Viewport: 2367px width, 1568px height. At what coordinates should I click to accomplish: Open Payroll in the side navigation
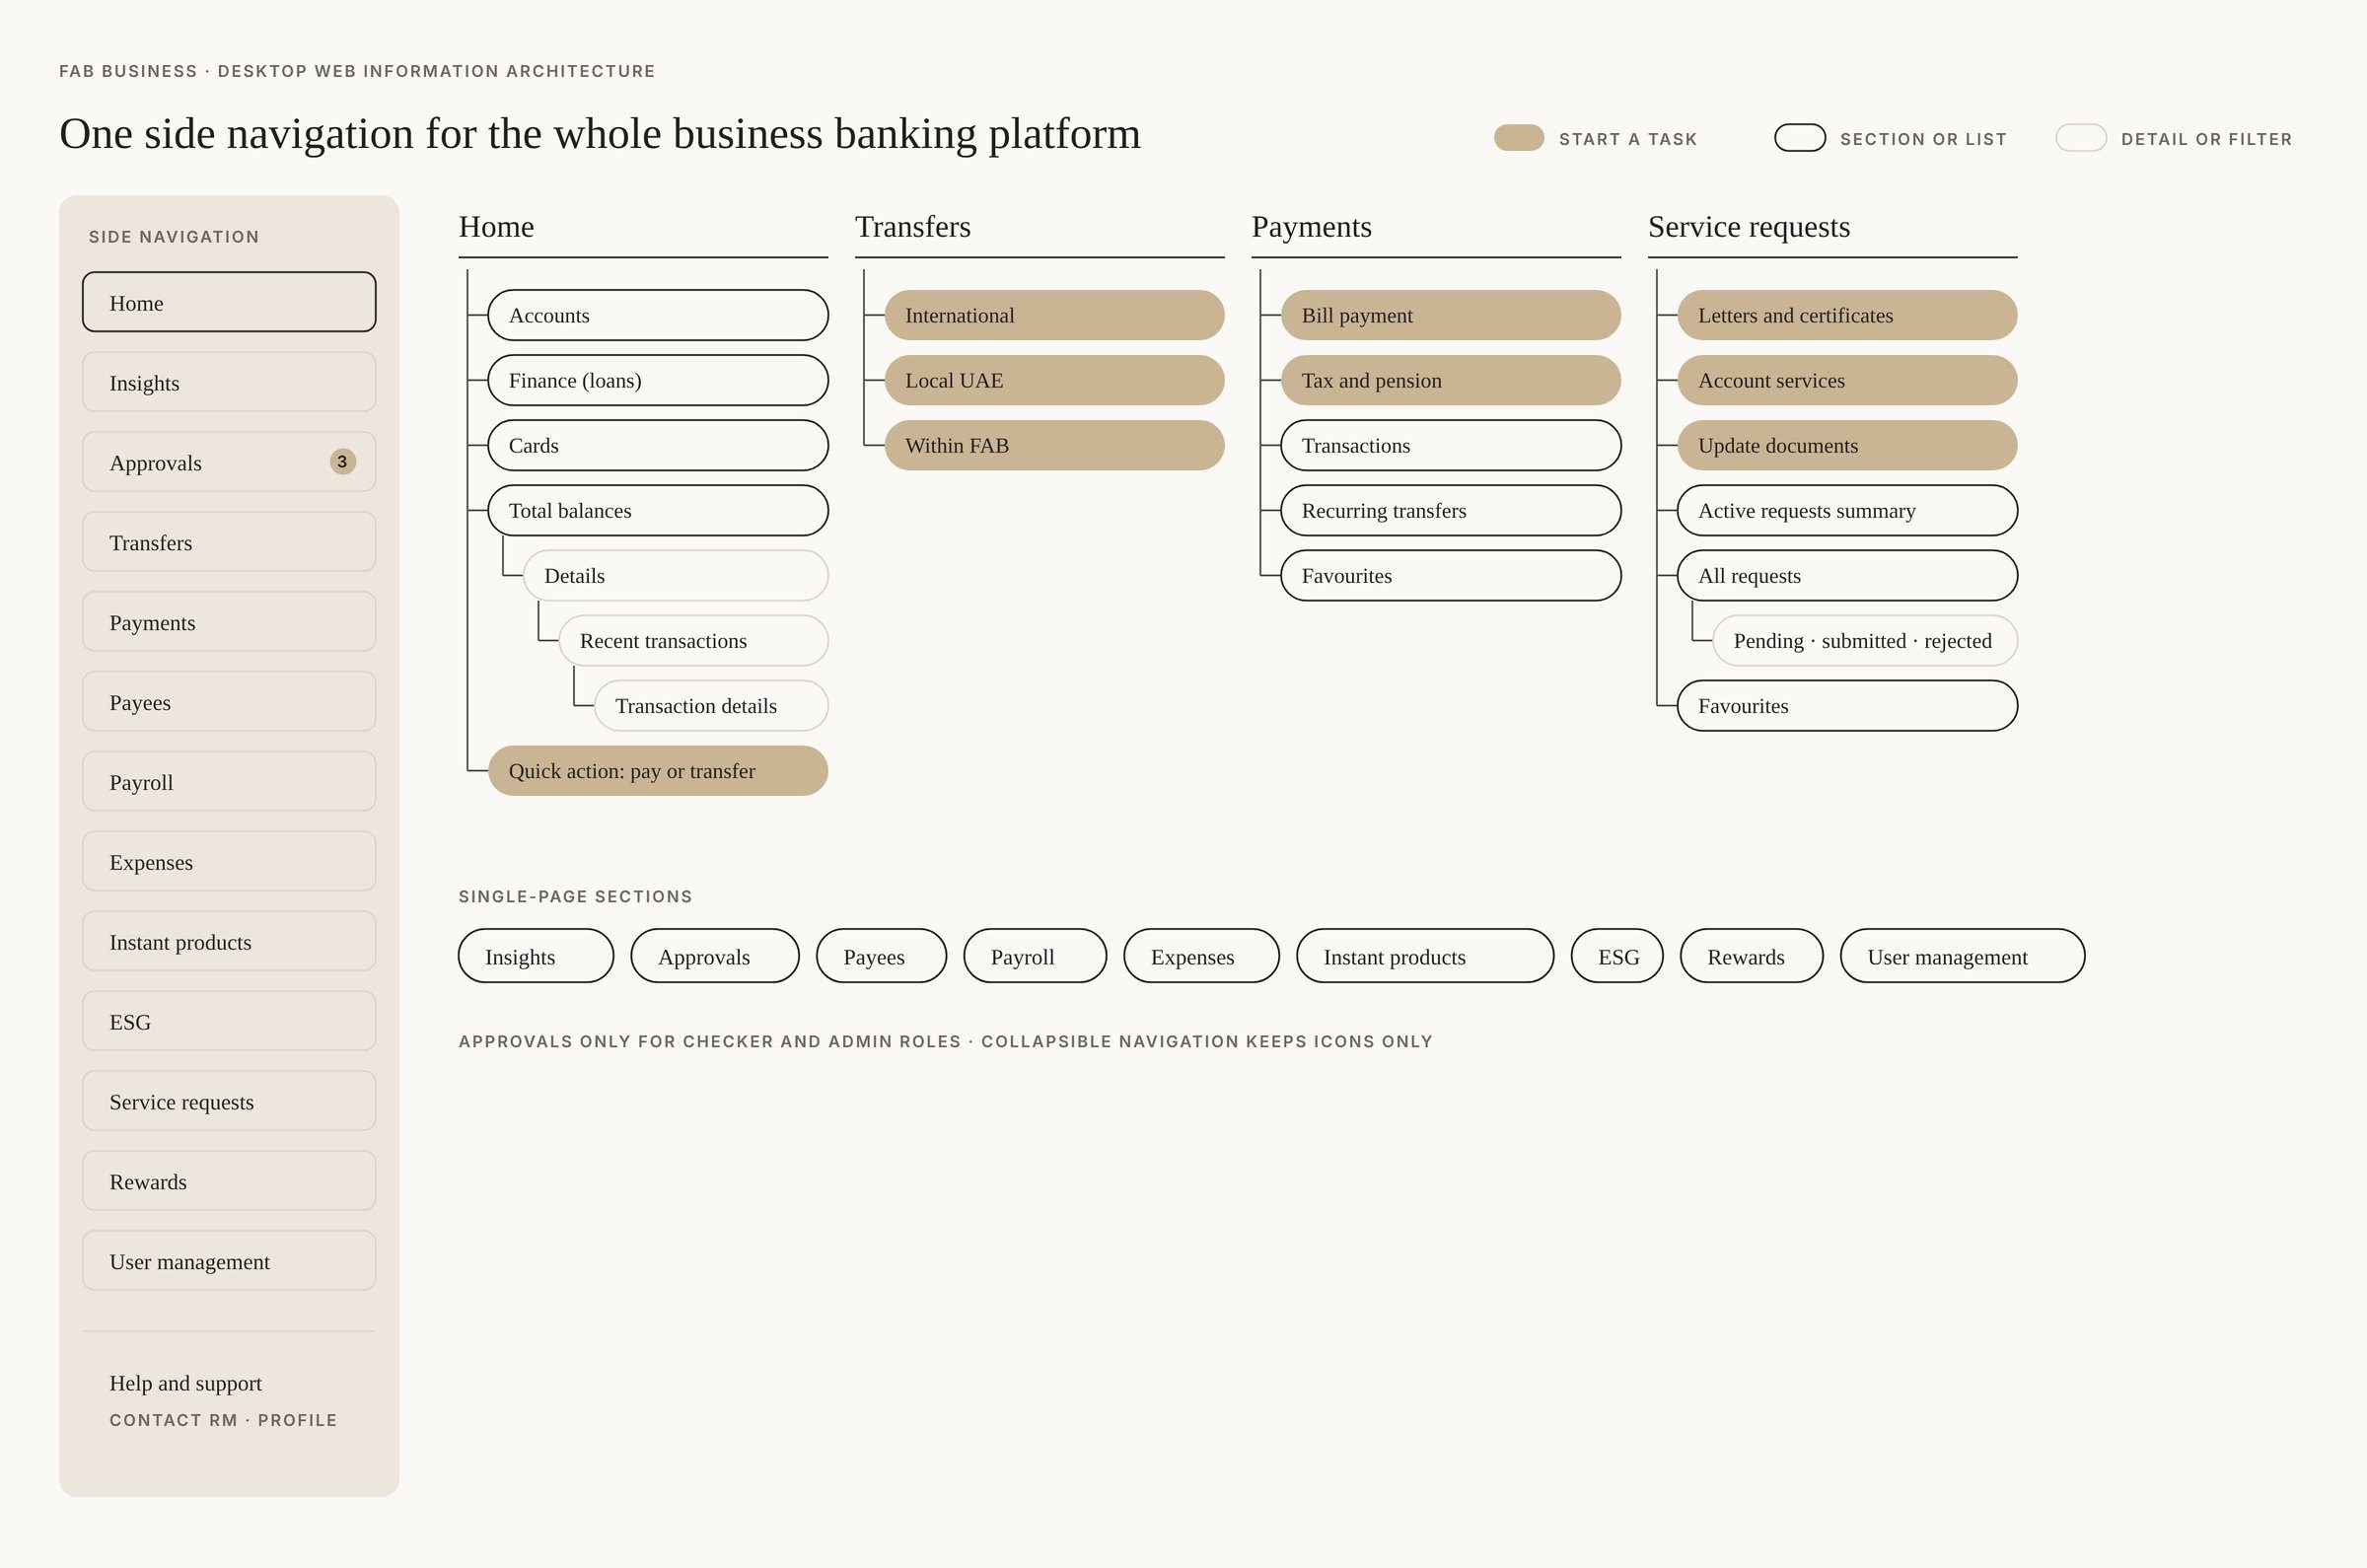pos(229,782)
